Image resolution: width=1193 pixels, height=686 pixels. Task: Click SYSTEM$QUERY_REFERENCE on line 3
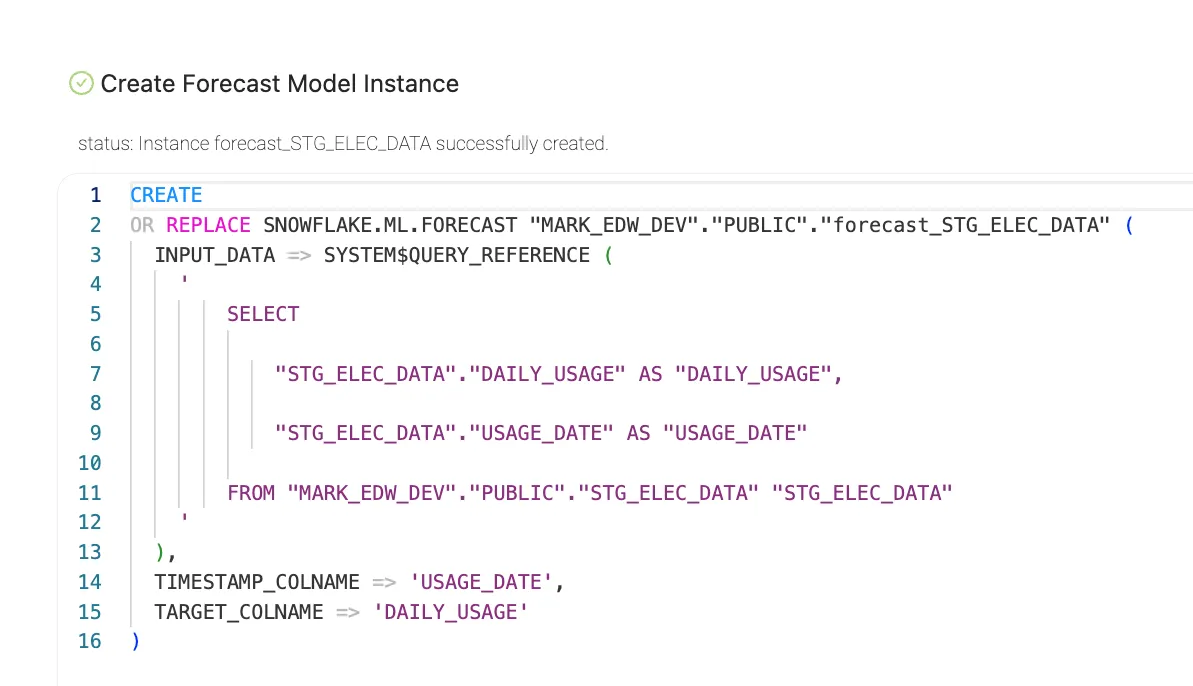point(457,255)
